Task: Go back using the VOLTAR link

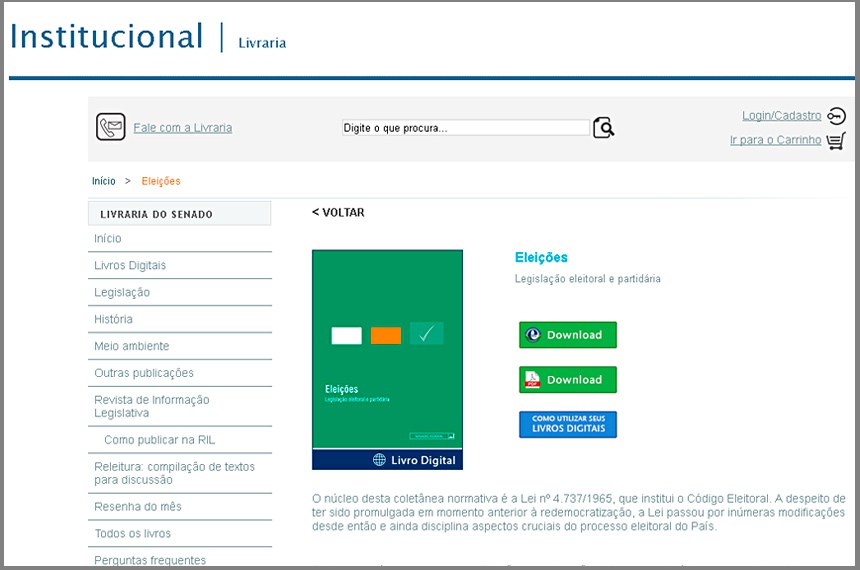Action: [x=338, y=212]
